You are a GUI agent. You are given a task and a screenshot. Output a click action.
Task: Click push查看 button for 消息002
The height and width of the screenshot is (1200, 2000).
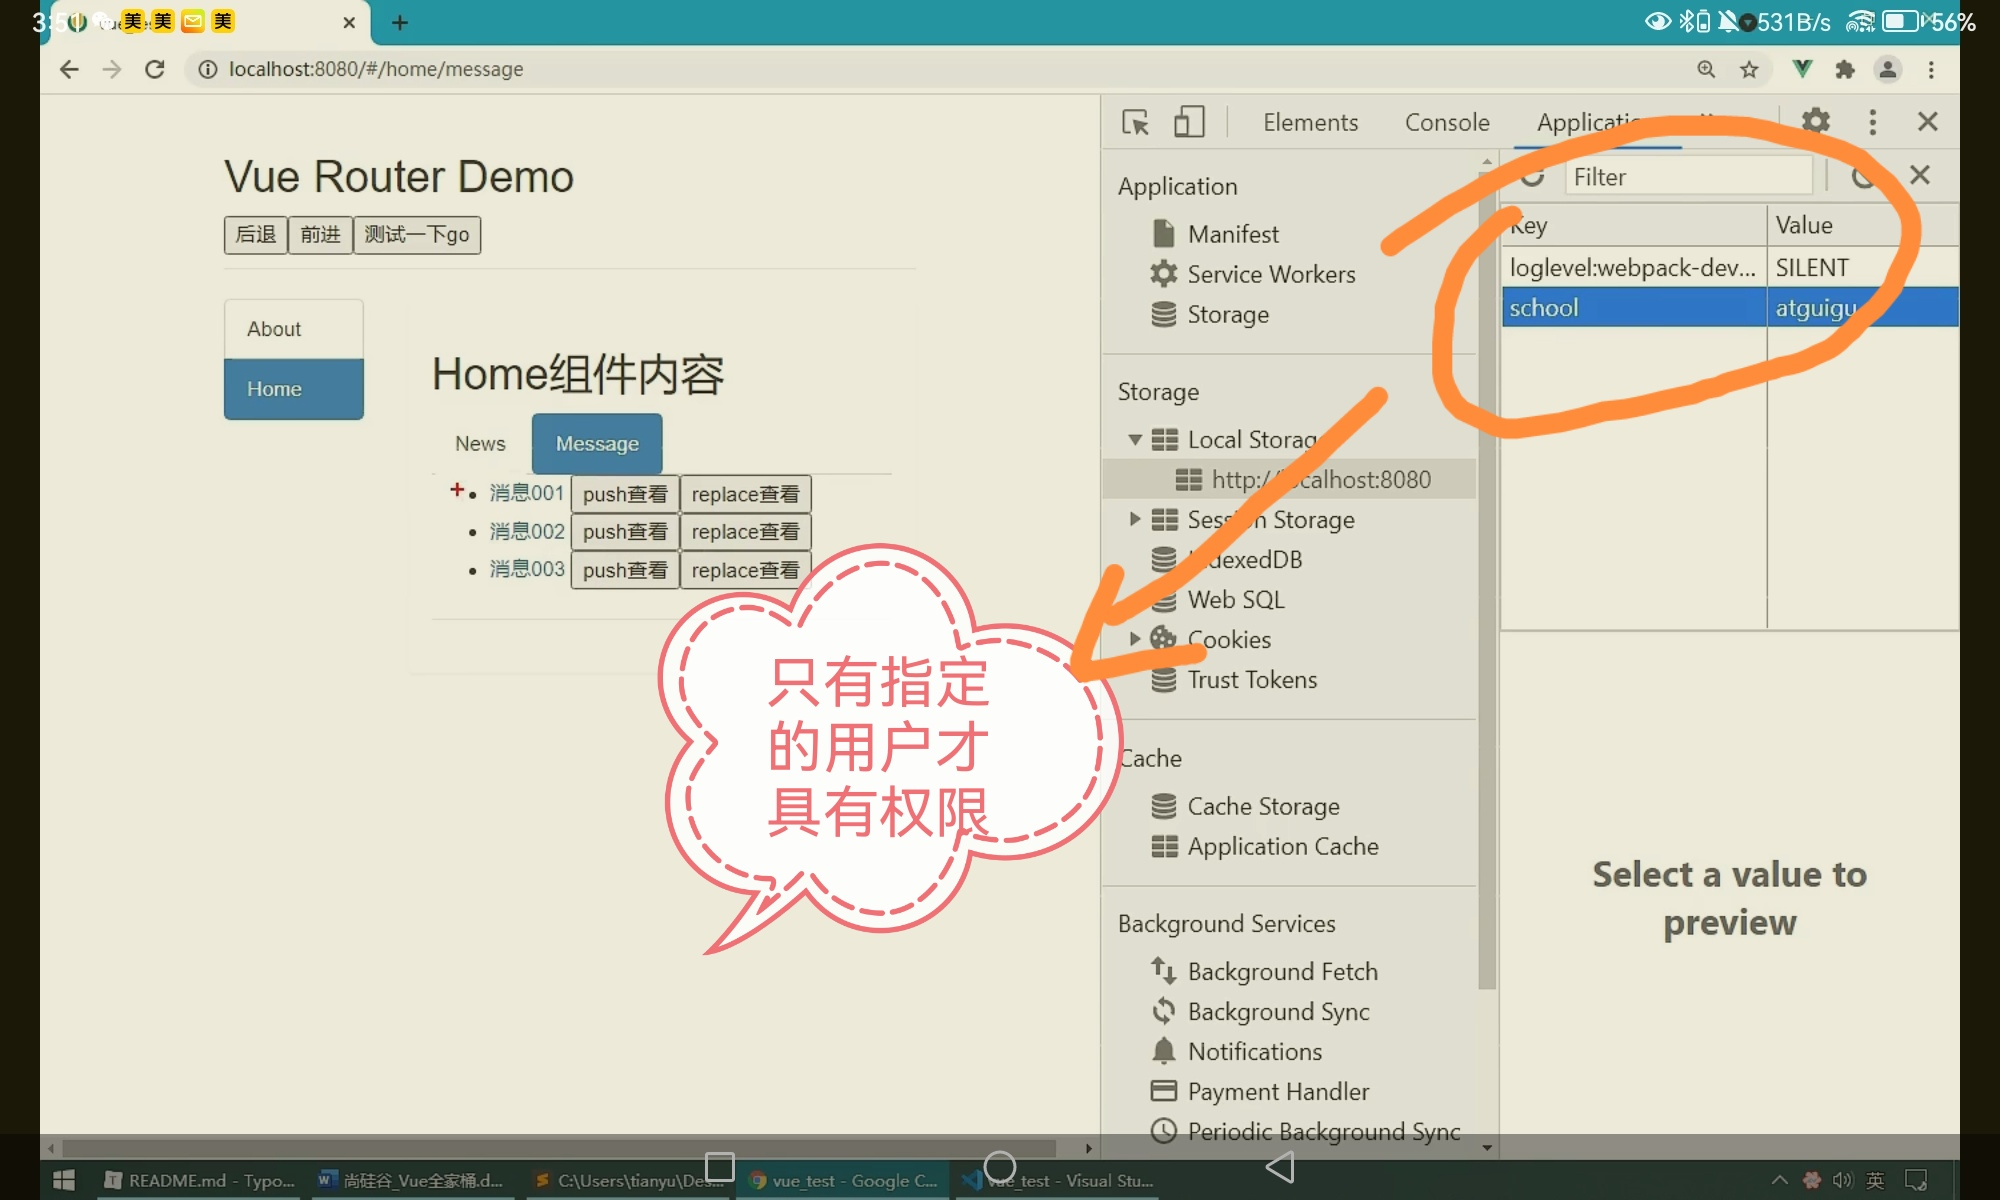click(x=625, y=532)
